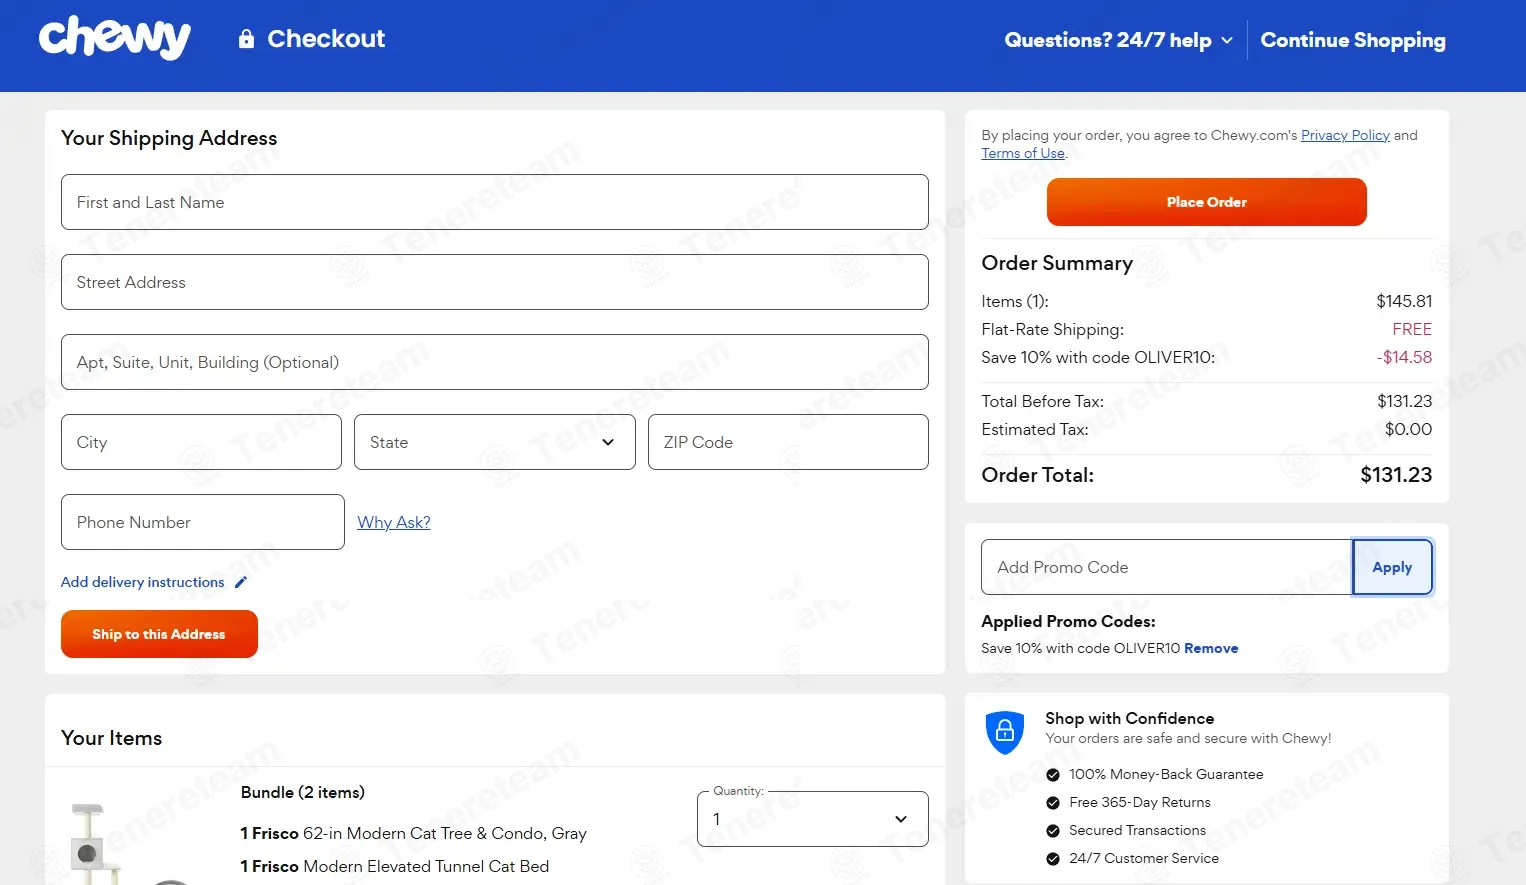The width and height of the screenshot is (1526, 885).
Task: Open the Quantity dropdown
Action: click(813, 819)
